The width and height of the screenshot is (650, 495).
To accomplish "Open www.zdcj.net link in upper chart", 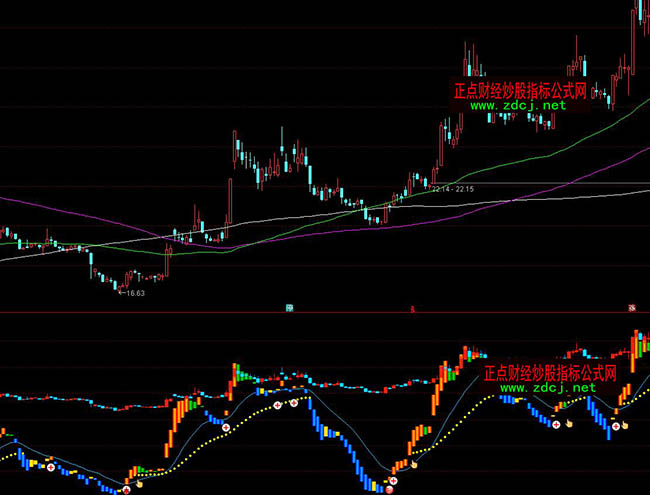I will pyautogui.click(x=517, y=105).
